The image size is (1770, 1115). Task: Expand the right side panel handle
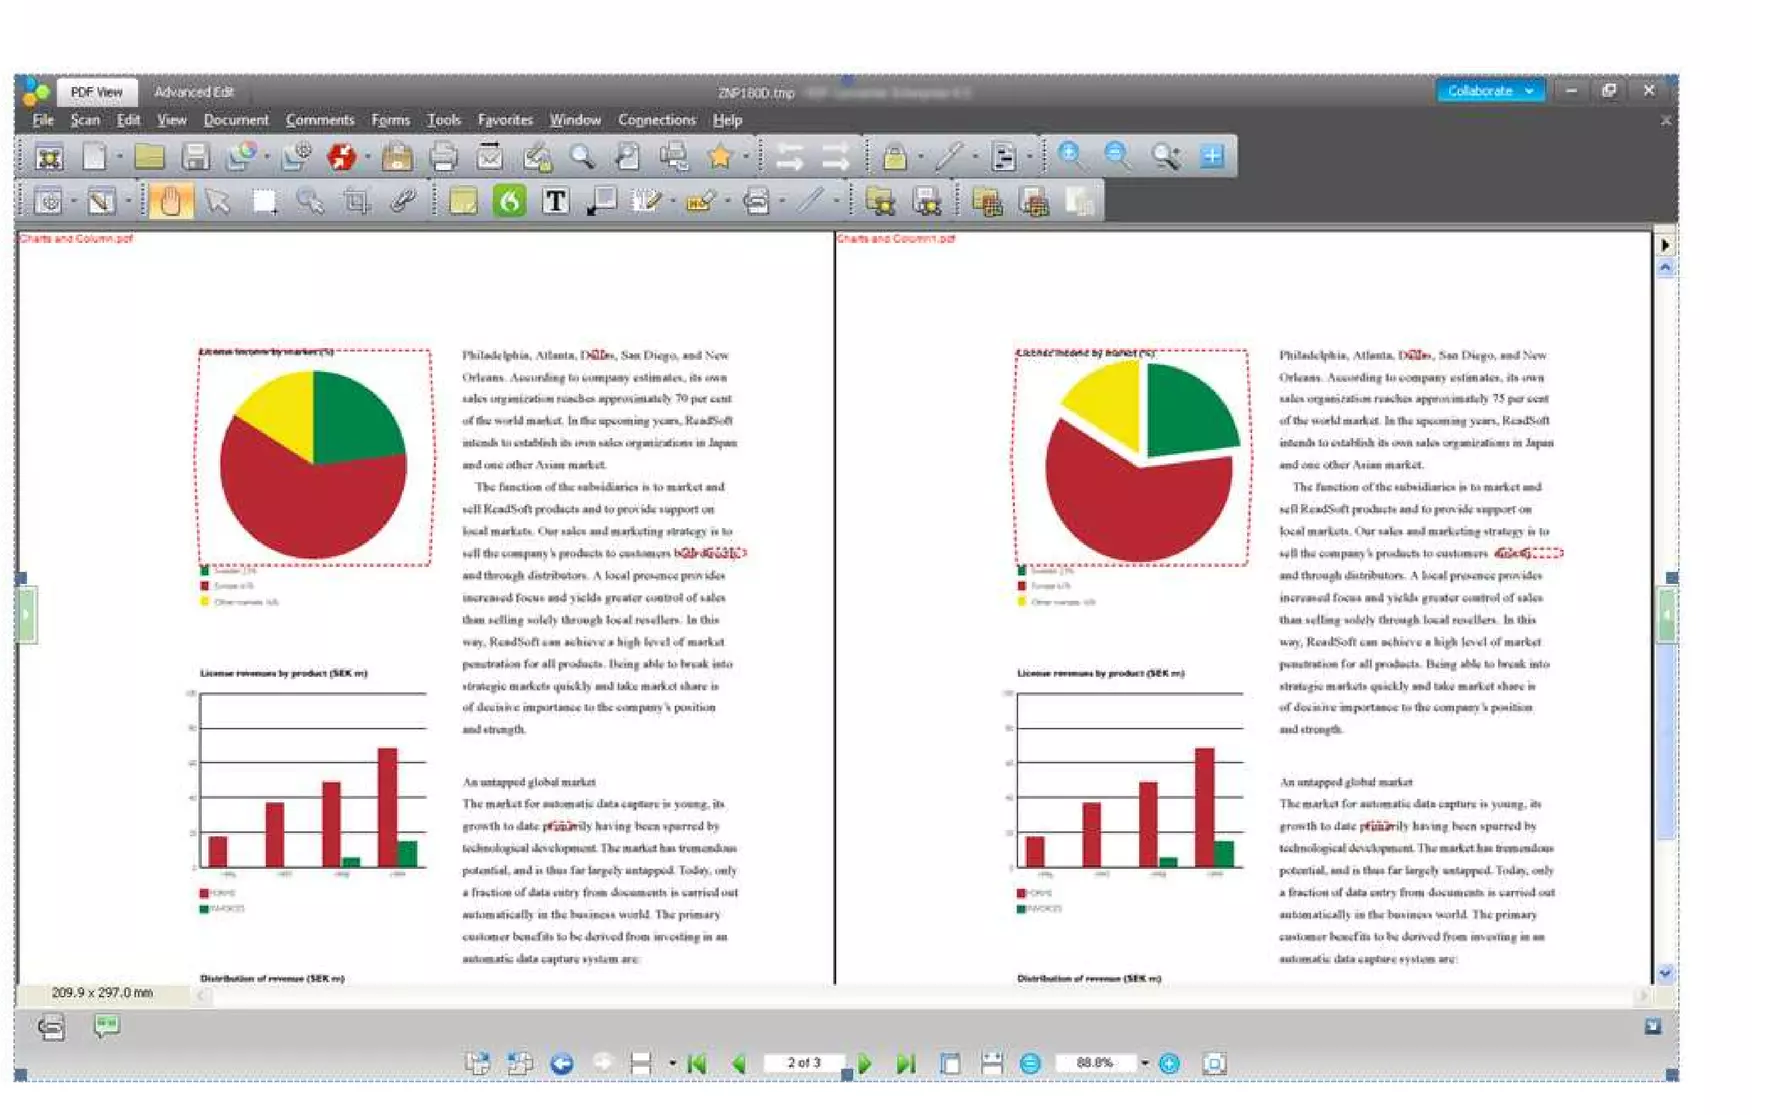[1666, 615]
